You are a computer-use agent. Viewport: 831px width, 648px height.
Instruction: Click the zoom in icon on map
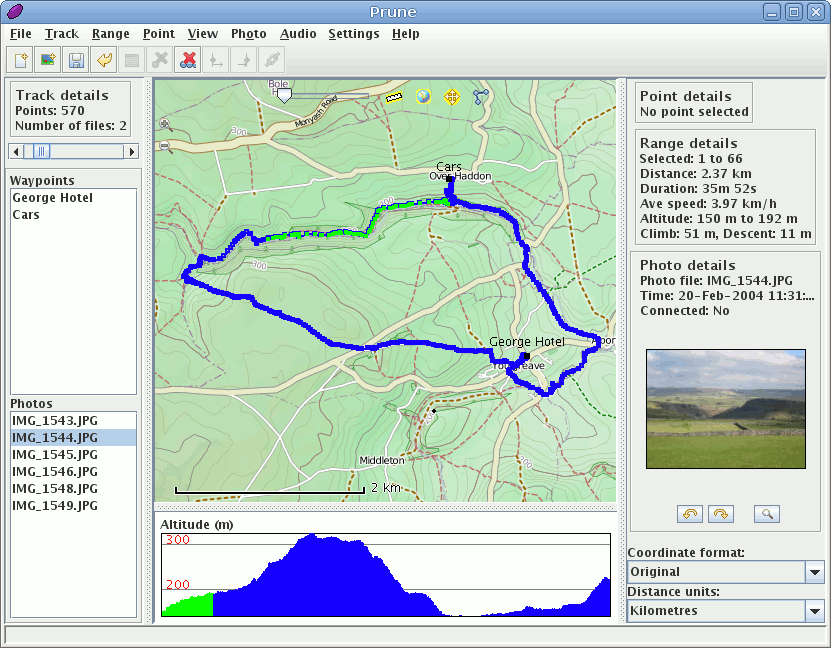(166, 125)
